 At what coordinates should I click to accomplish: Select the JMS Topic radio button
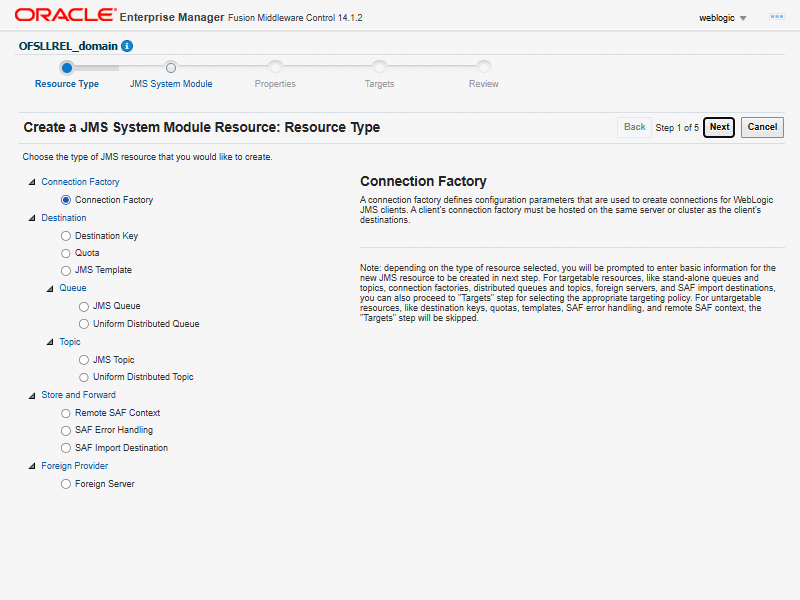coord(84,360)
